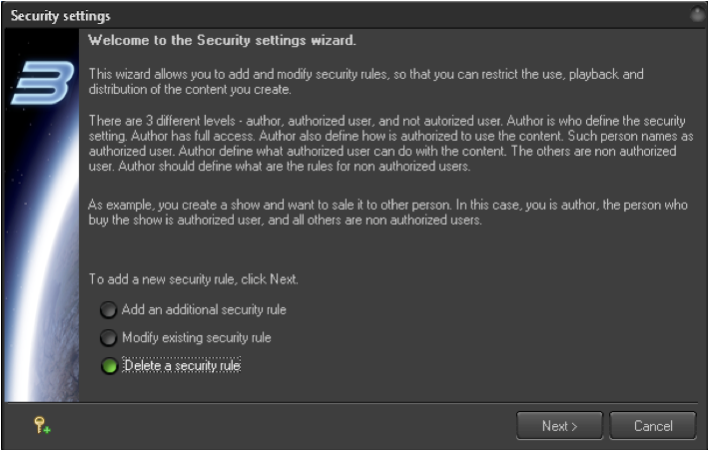The image size is (708, 450).
Task: Click the 'To add a new security rule' instruction text
Action: 193,279
